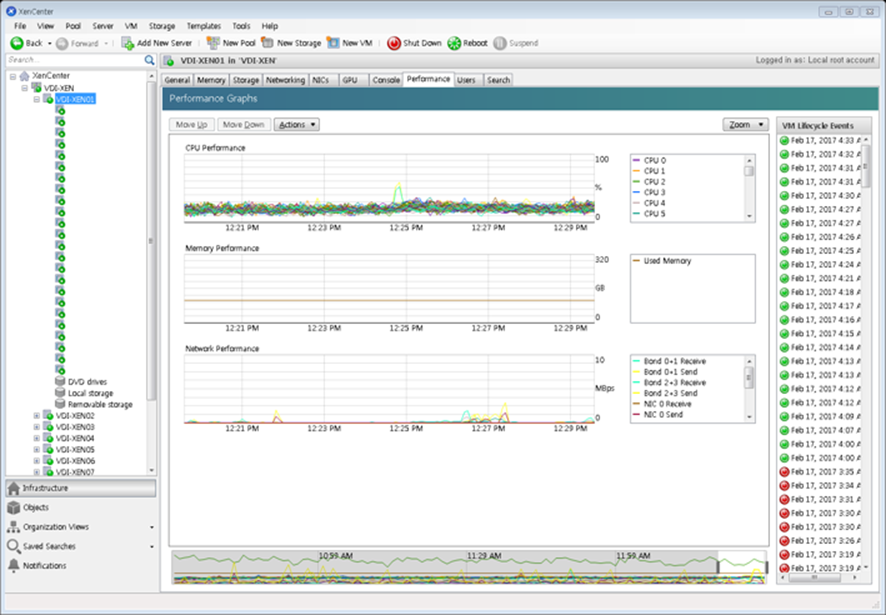The height and width of the screenshot is (615, 886).
Task: Open Organization Views dropdown arrow
Action: click(x=151, y=527)
